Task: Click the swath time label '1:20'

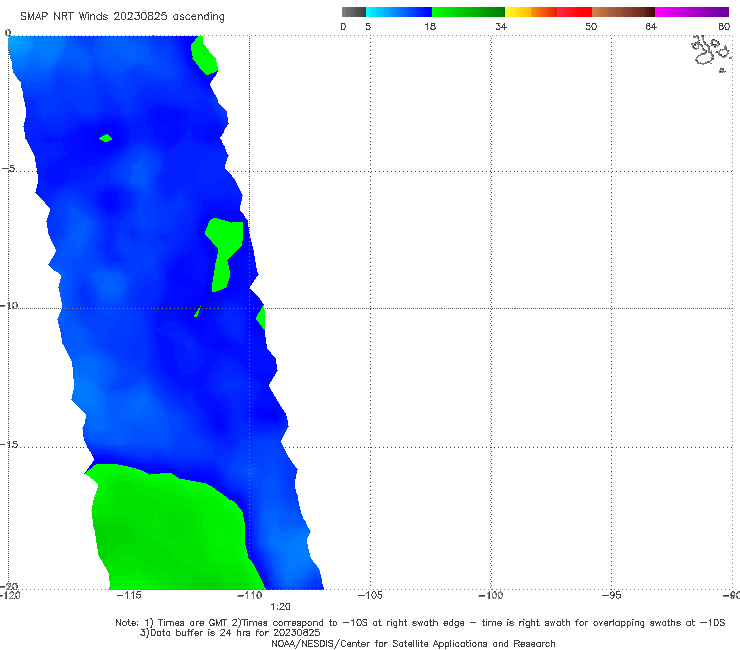Action: [x=280, y=607]
